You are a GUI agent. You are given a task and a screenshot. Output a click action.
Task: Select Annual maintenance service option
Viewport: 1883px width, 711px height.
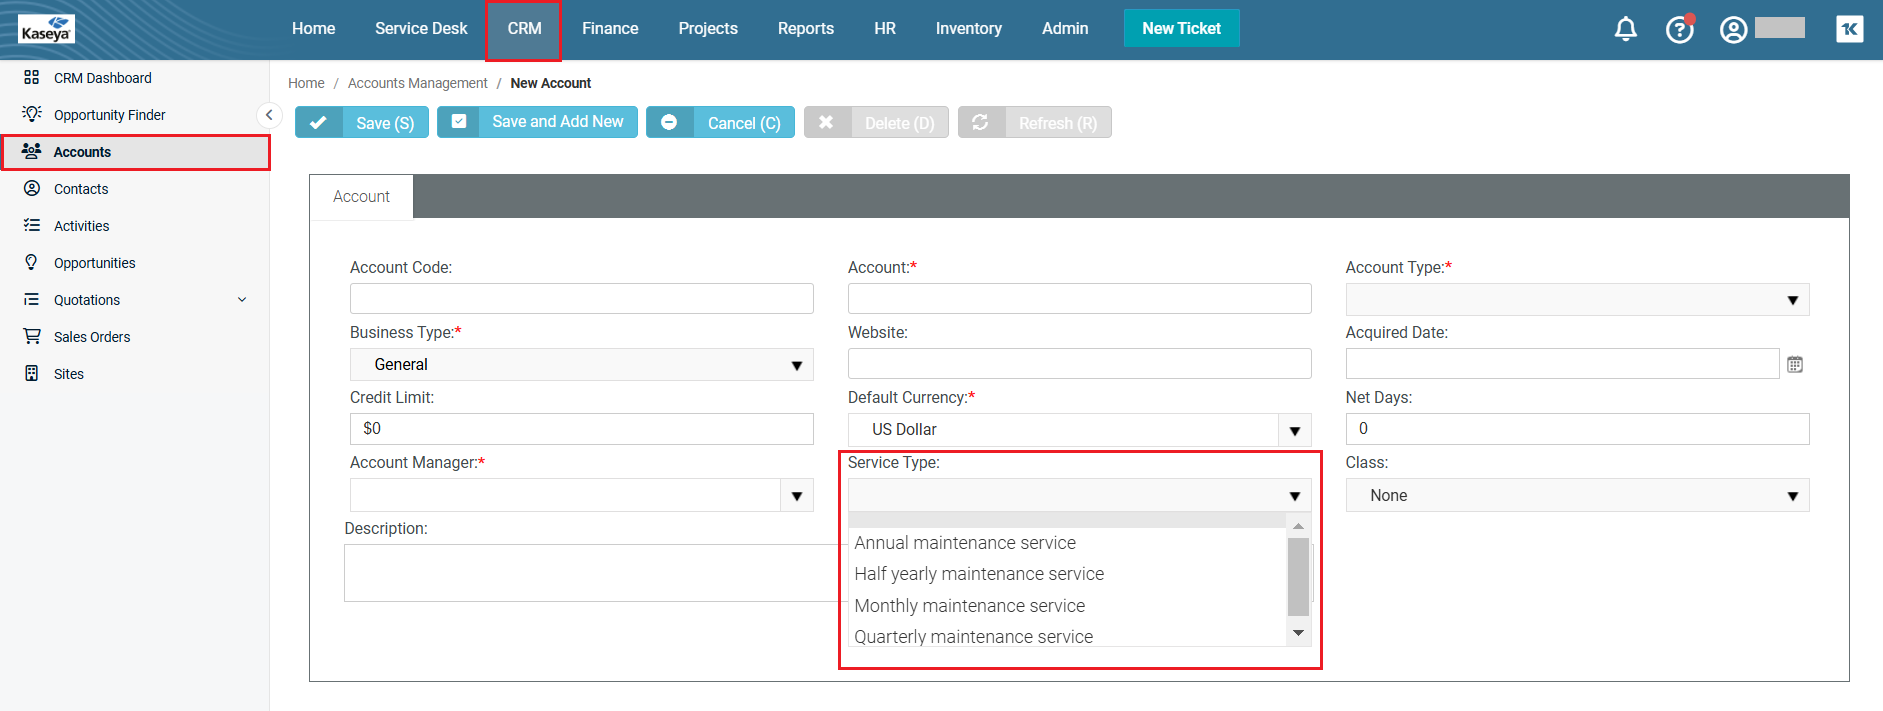pos(964,543)
